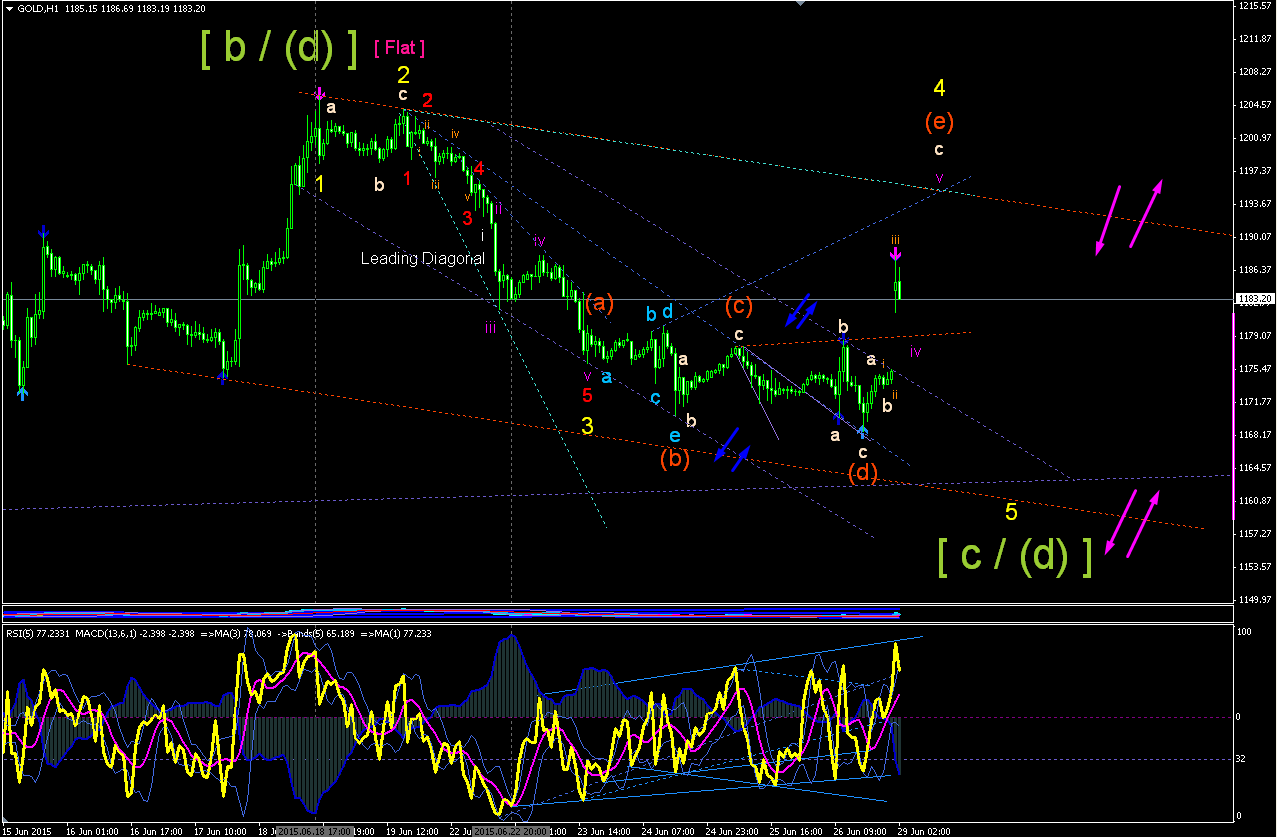Select the green '[ c / (d) ]' wave label
The image size is (1277, 837).
point(1015,556)
